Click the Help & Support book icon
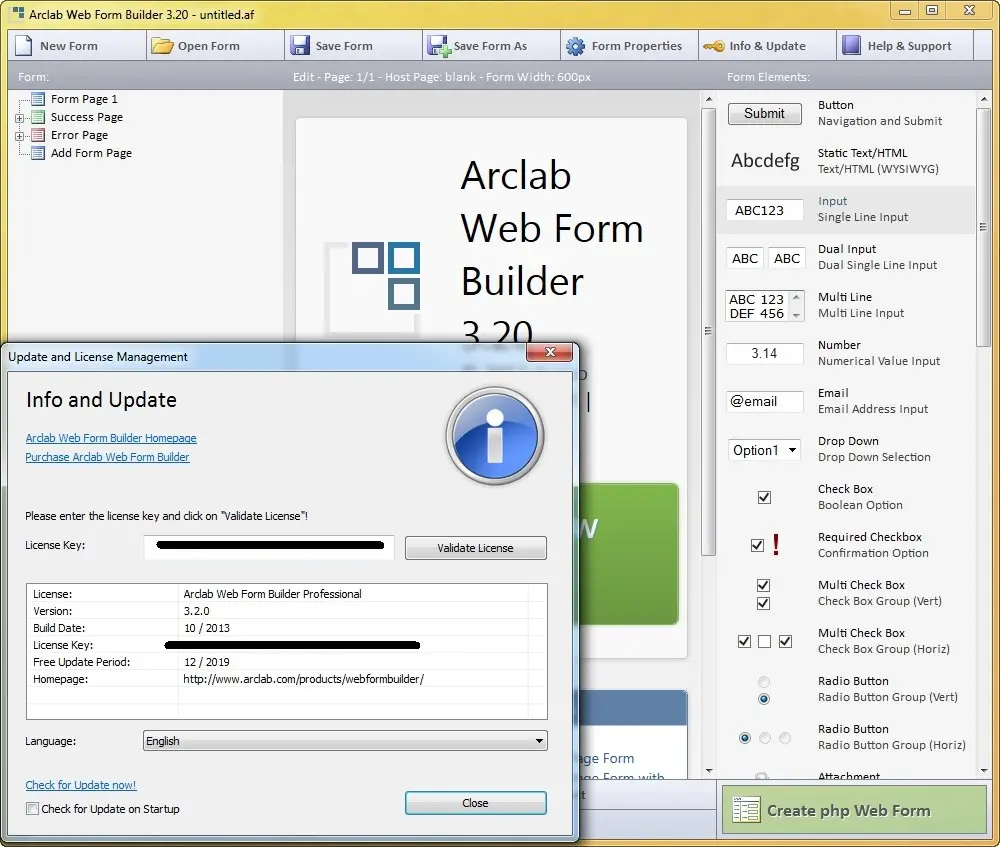Viewport: 1000px width, 847px height. (x=851, y=45)
